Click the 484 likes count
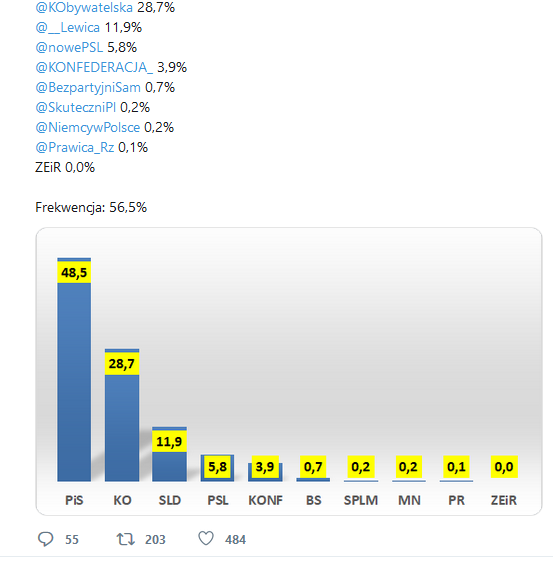 coord(235,540)
